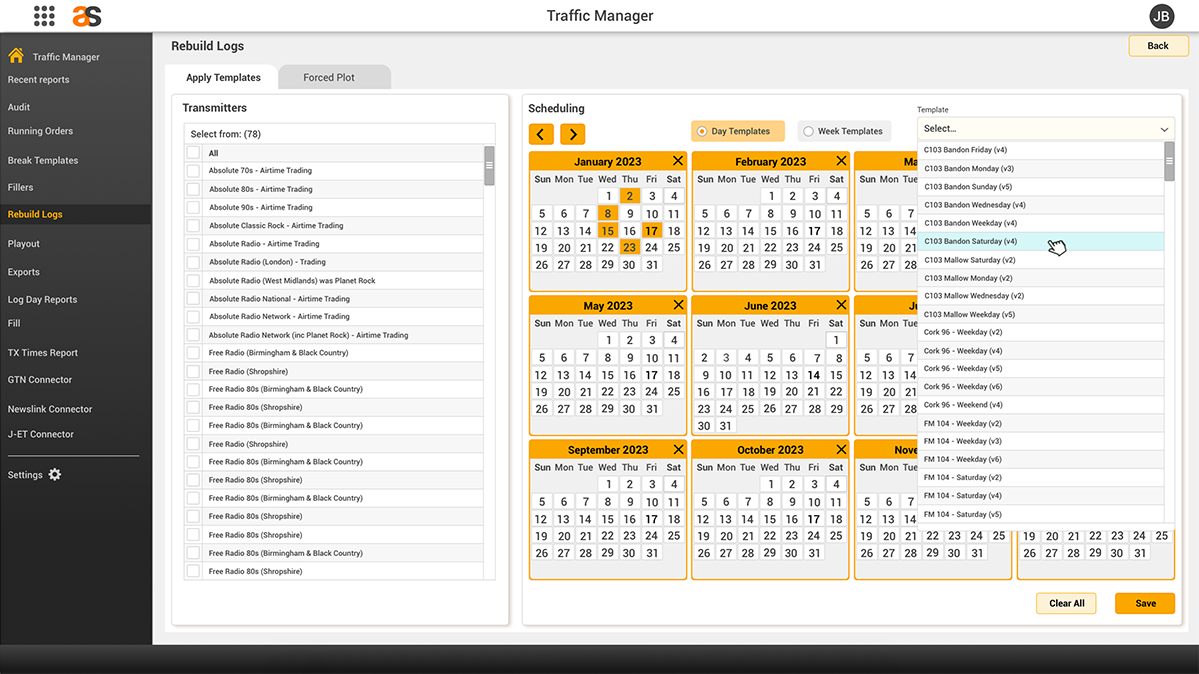This screenshot has height=674, width=1199.
Task: Tick Absolute Radio National checkbox
Action: coord(193,298)
